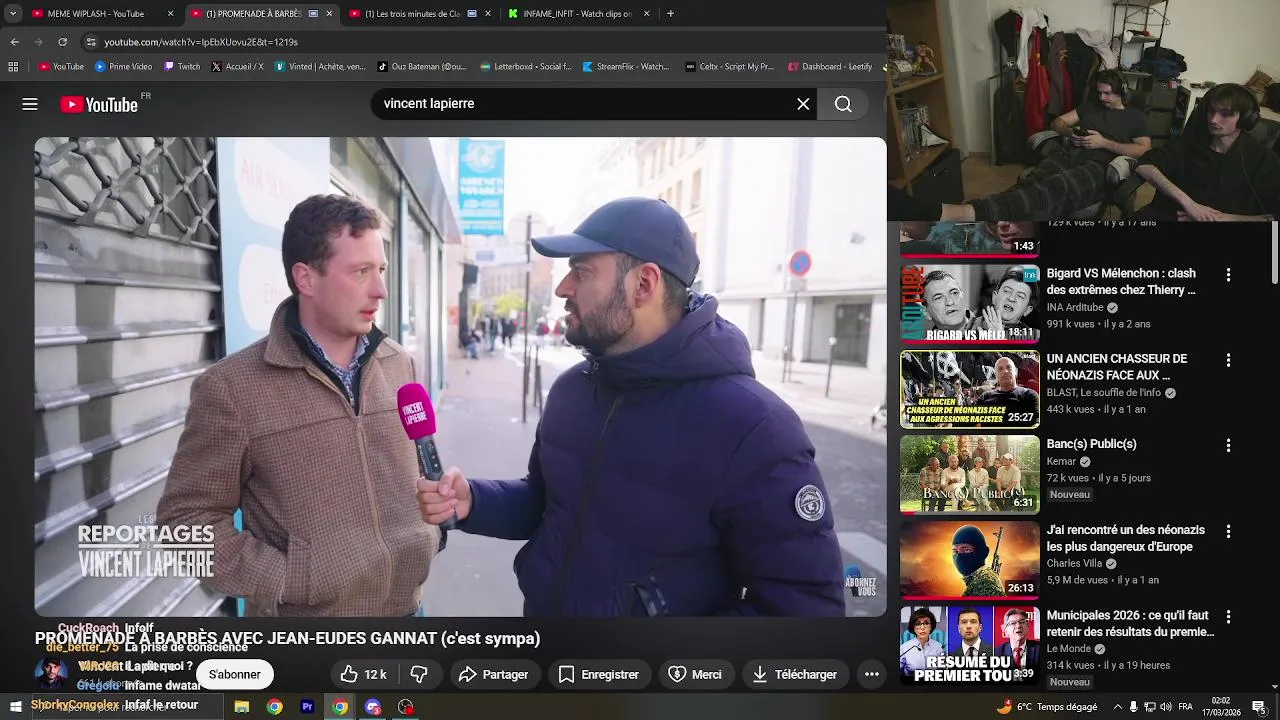
Task: Click the Partager share button
Action: (494, 675)
